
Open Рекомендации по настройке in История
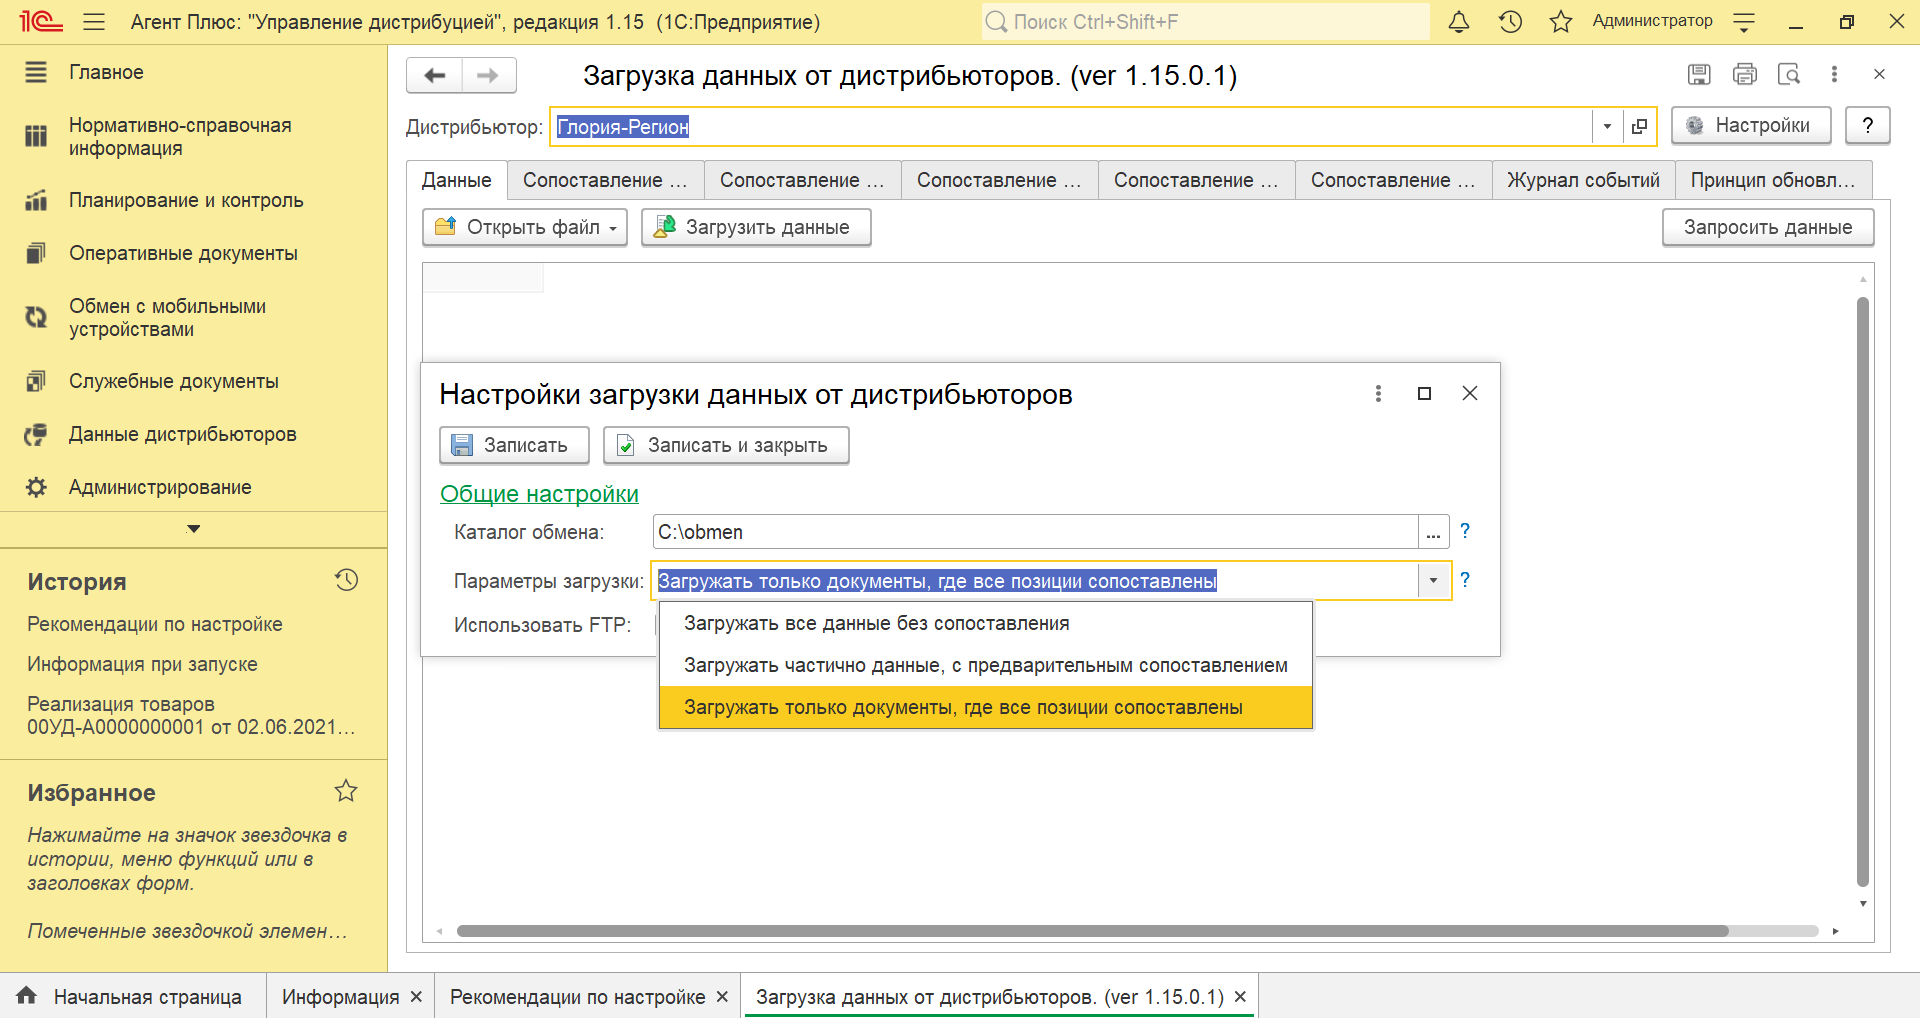point(155,624)
